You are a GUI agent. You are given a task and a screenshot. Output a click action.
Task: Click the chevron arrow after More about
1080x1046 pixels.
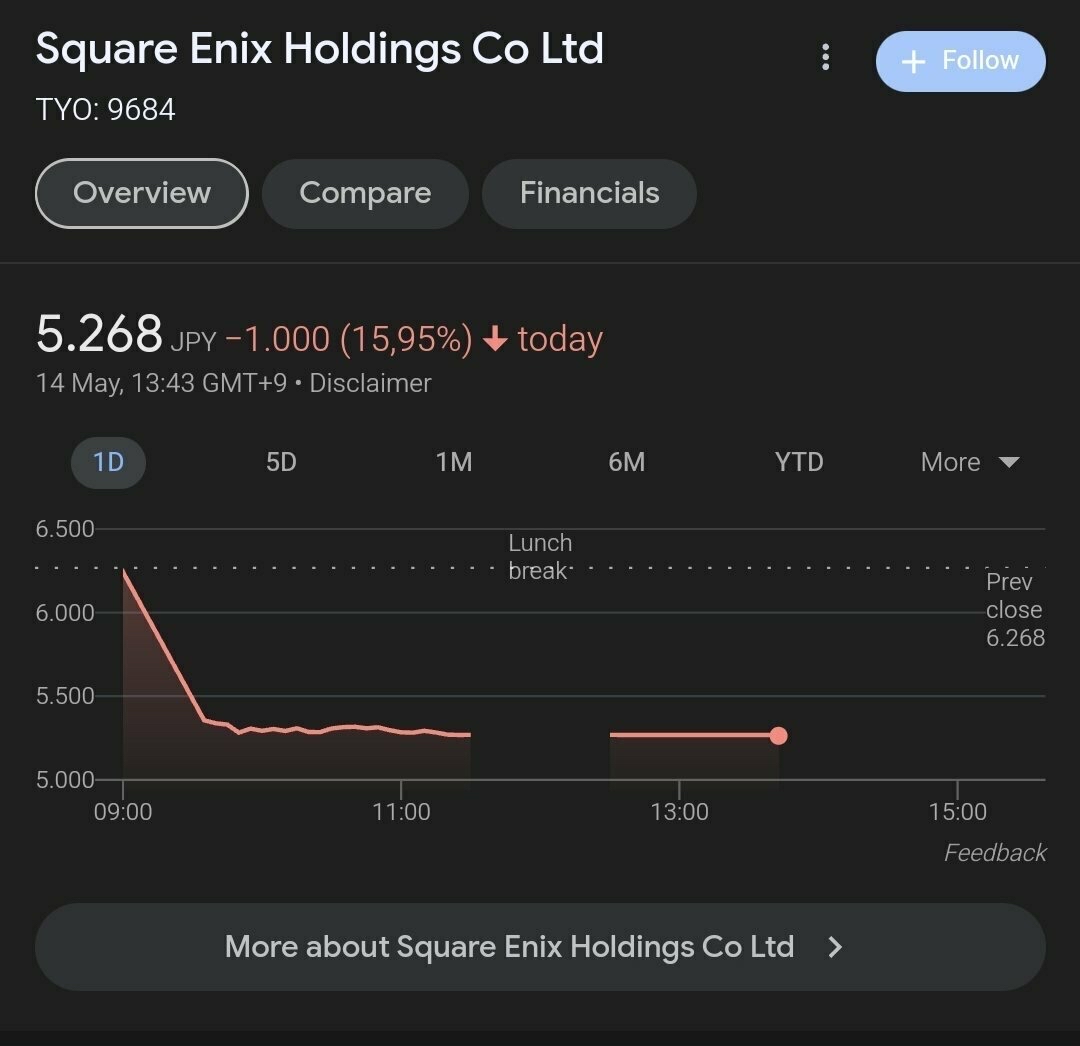[836, 947]
